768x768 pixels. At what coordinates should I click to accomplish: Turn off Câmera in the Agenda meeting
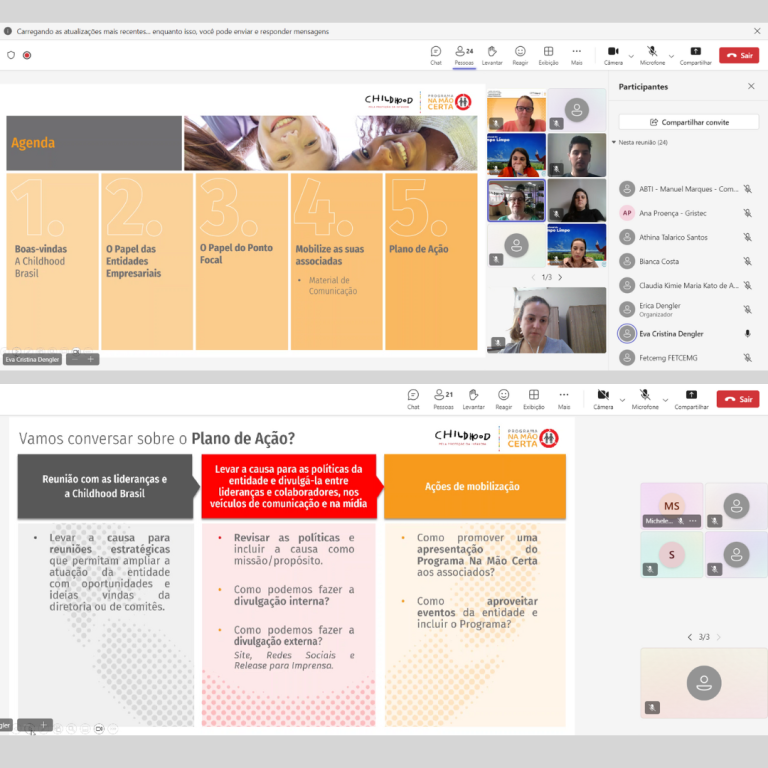(613, 55)
